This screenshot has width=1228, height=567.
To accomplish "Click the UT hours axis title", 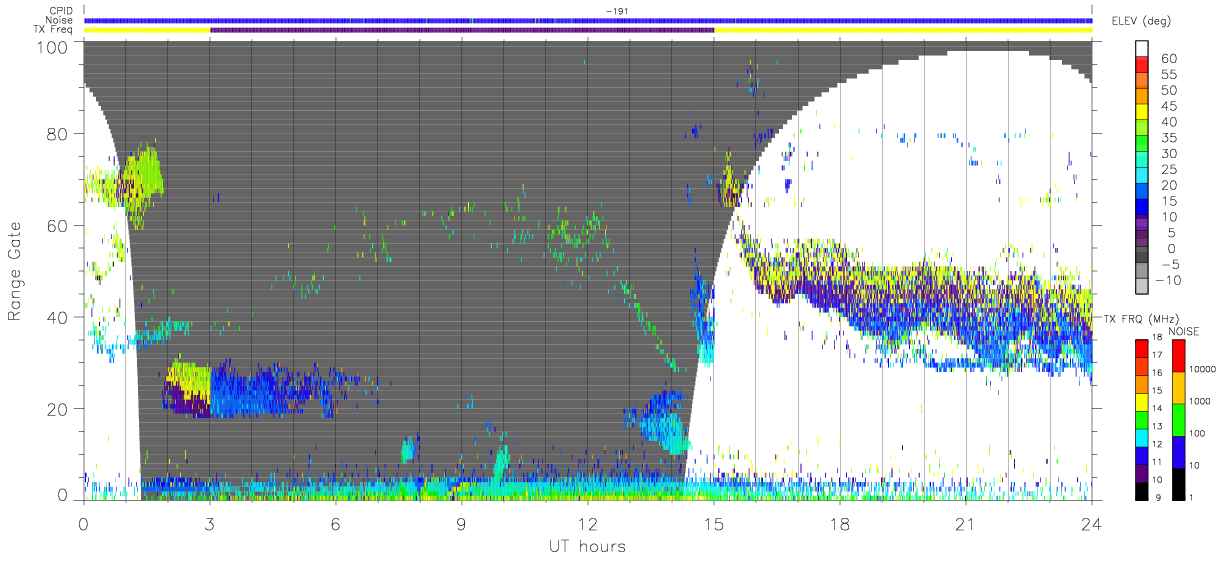I will (586, 546).
